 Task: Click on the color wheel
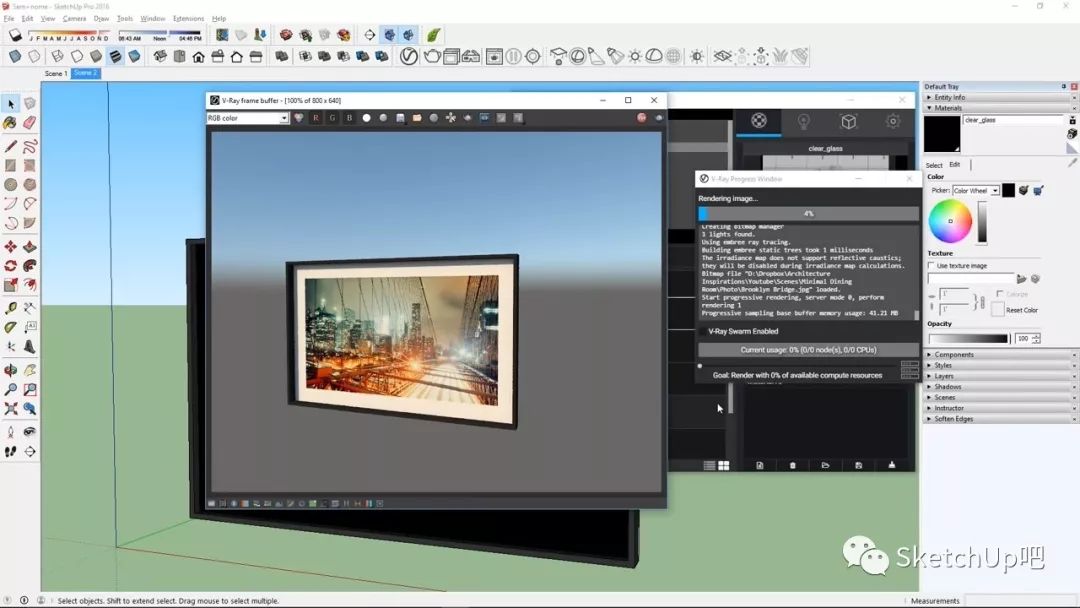(950, 221)
